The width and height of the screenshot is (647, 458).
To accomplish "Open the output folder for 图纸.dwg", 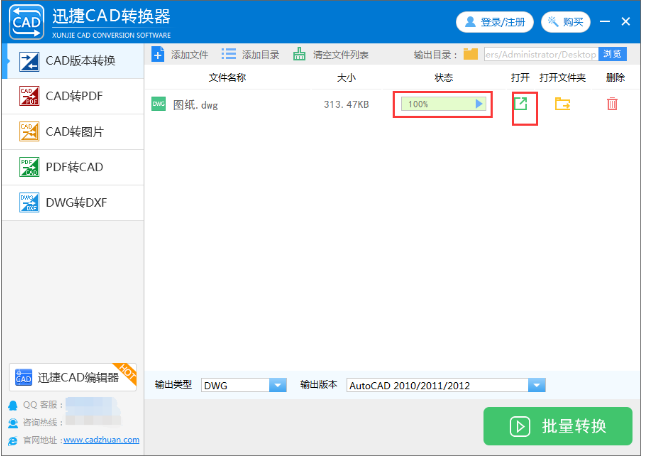I will coord(562,104).
